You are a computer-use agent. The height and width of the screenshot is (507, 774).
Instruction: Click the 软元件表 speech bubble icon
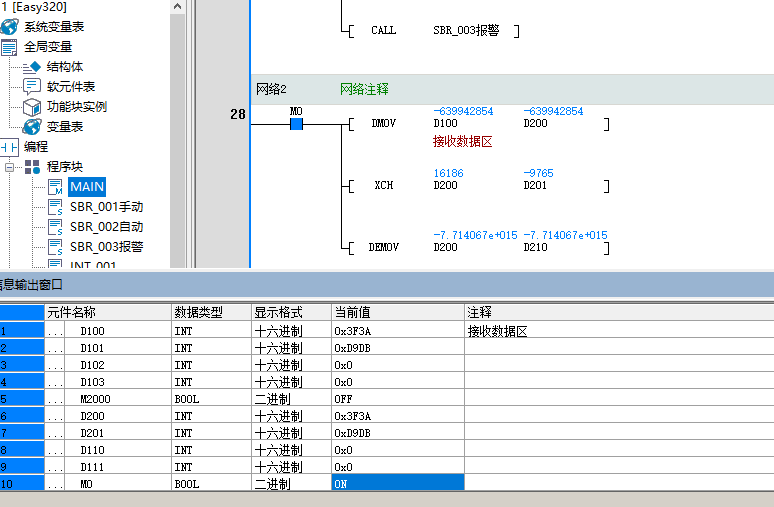[x=32, y=87]
